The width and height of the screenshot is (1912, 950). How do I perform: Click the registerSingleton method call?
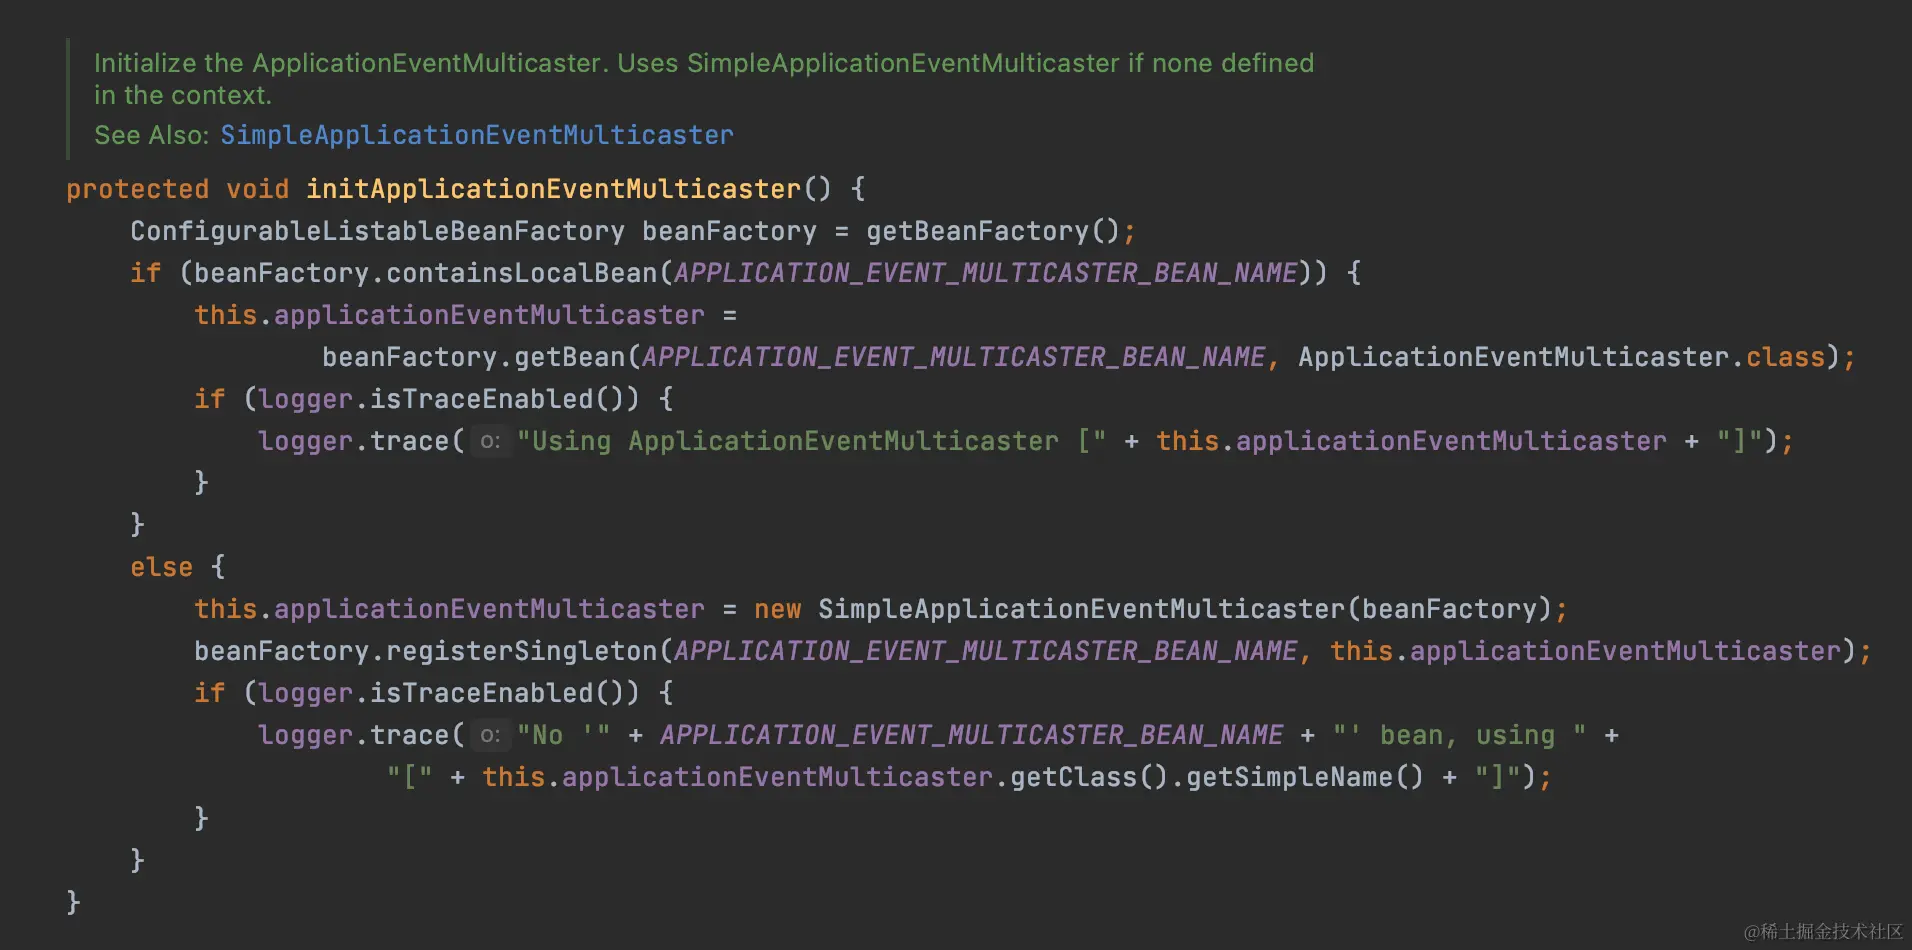(x=522, y=651)
